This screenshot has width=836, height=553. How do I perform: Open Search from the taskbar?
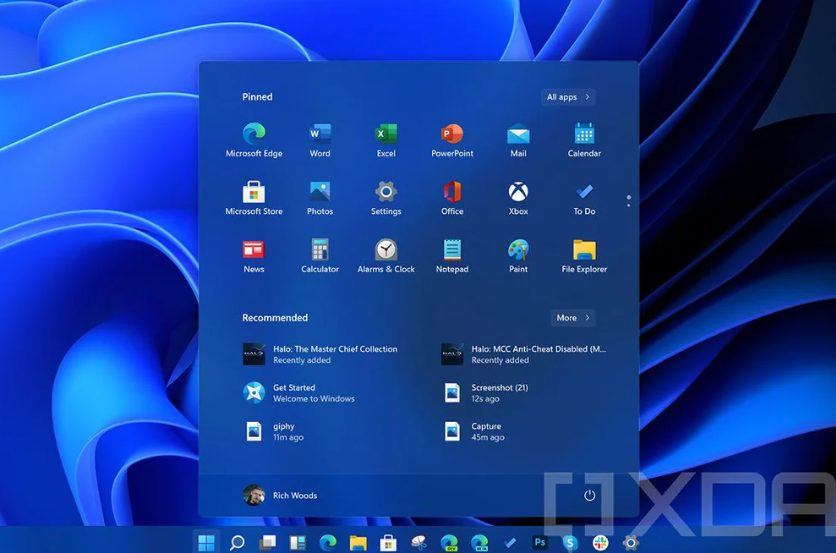pos(237,543)
